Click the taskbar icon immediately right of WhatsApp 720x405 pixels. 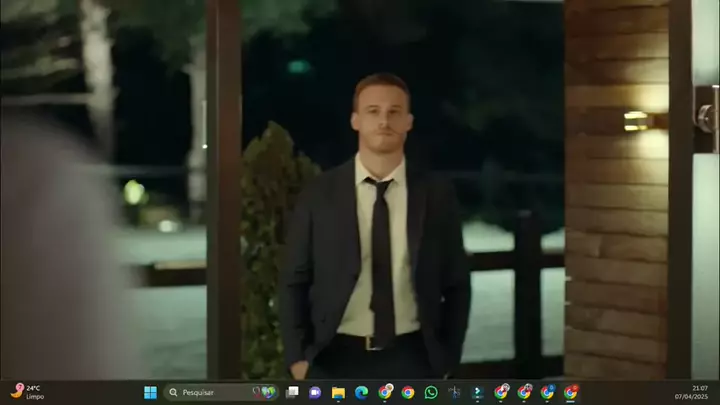[455, 392]
